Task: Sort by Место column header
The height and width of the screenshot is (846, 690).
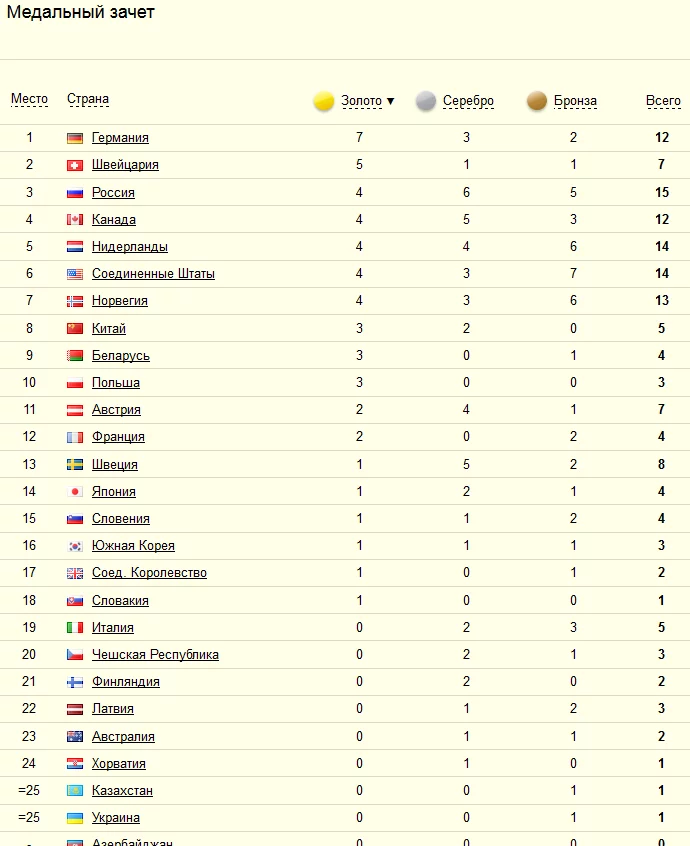Action: (x=29, y=99)
